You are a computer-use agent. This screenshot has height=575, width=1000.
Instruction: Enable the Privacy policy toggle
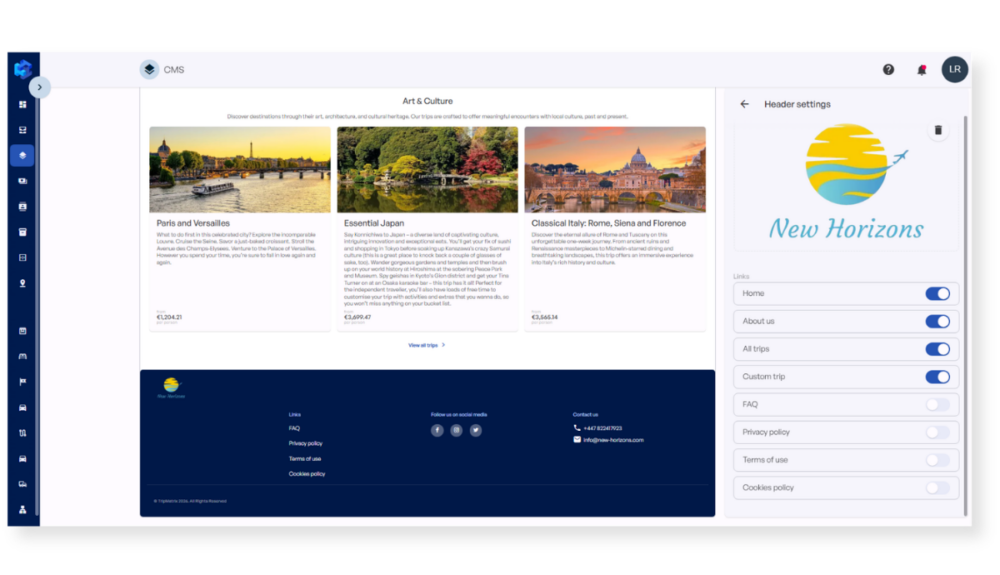[x=938, y=432]
